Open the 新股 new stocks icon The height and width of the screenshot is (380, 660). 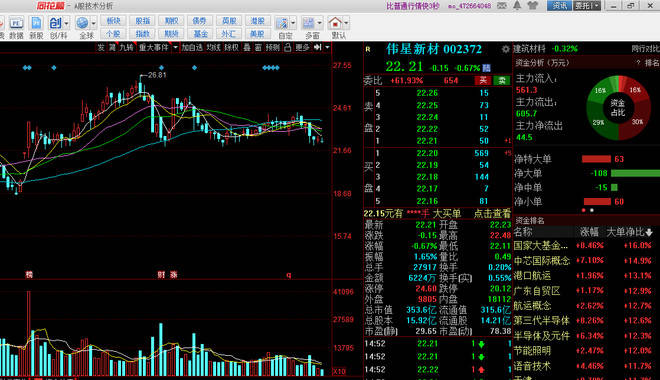36,27
